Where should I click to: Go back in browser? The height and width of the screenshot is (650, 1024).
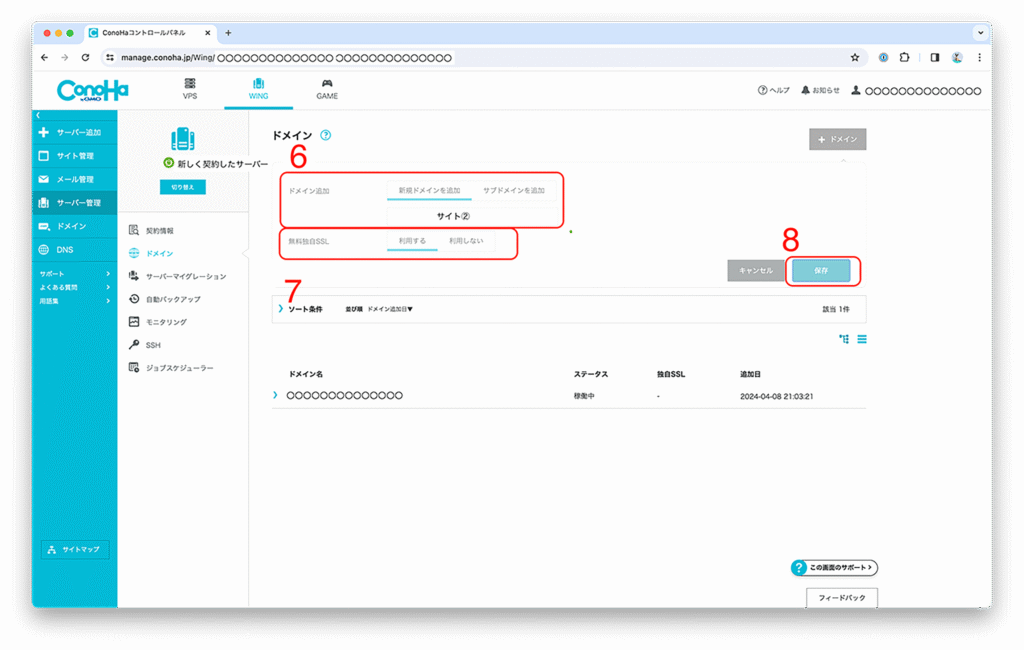pyautogui.click(x=44, y=57)
